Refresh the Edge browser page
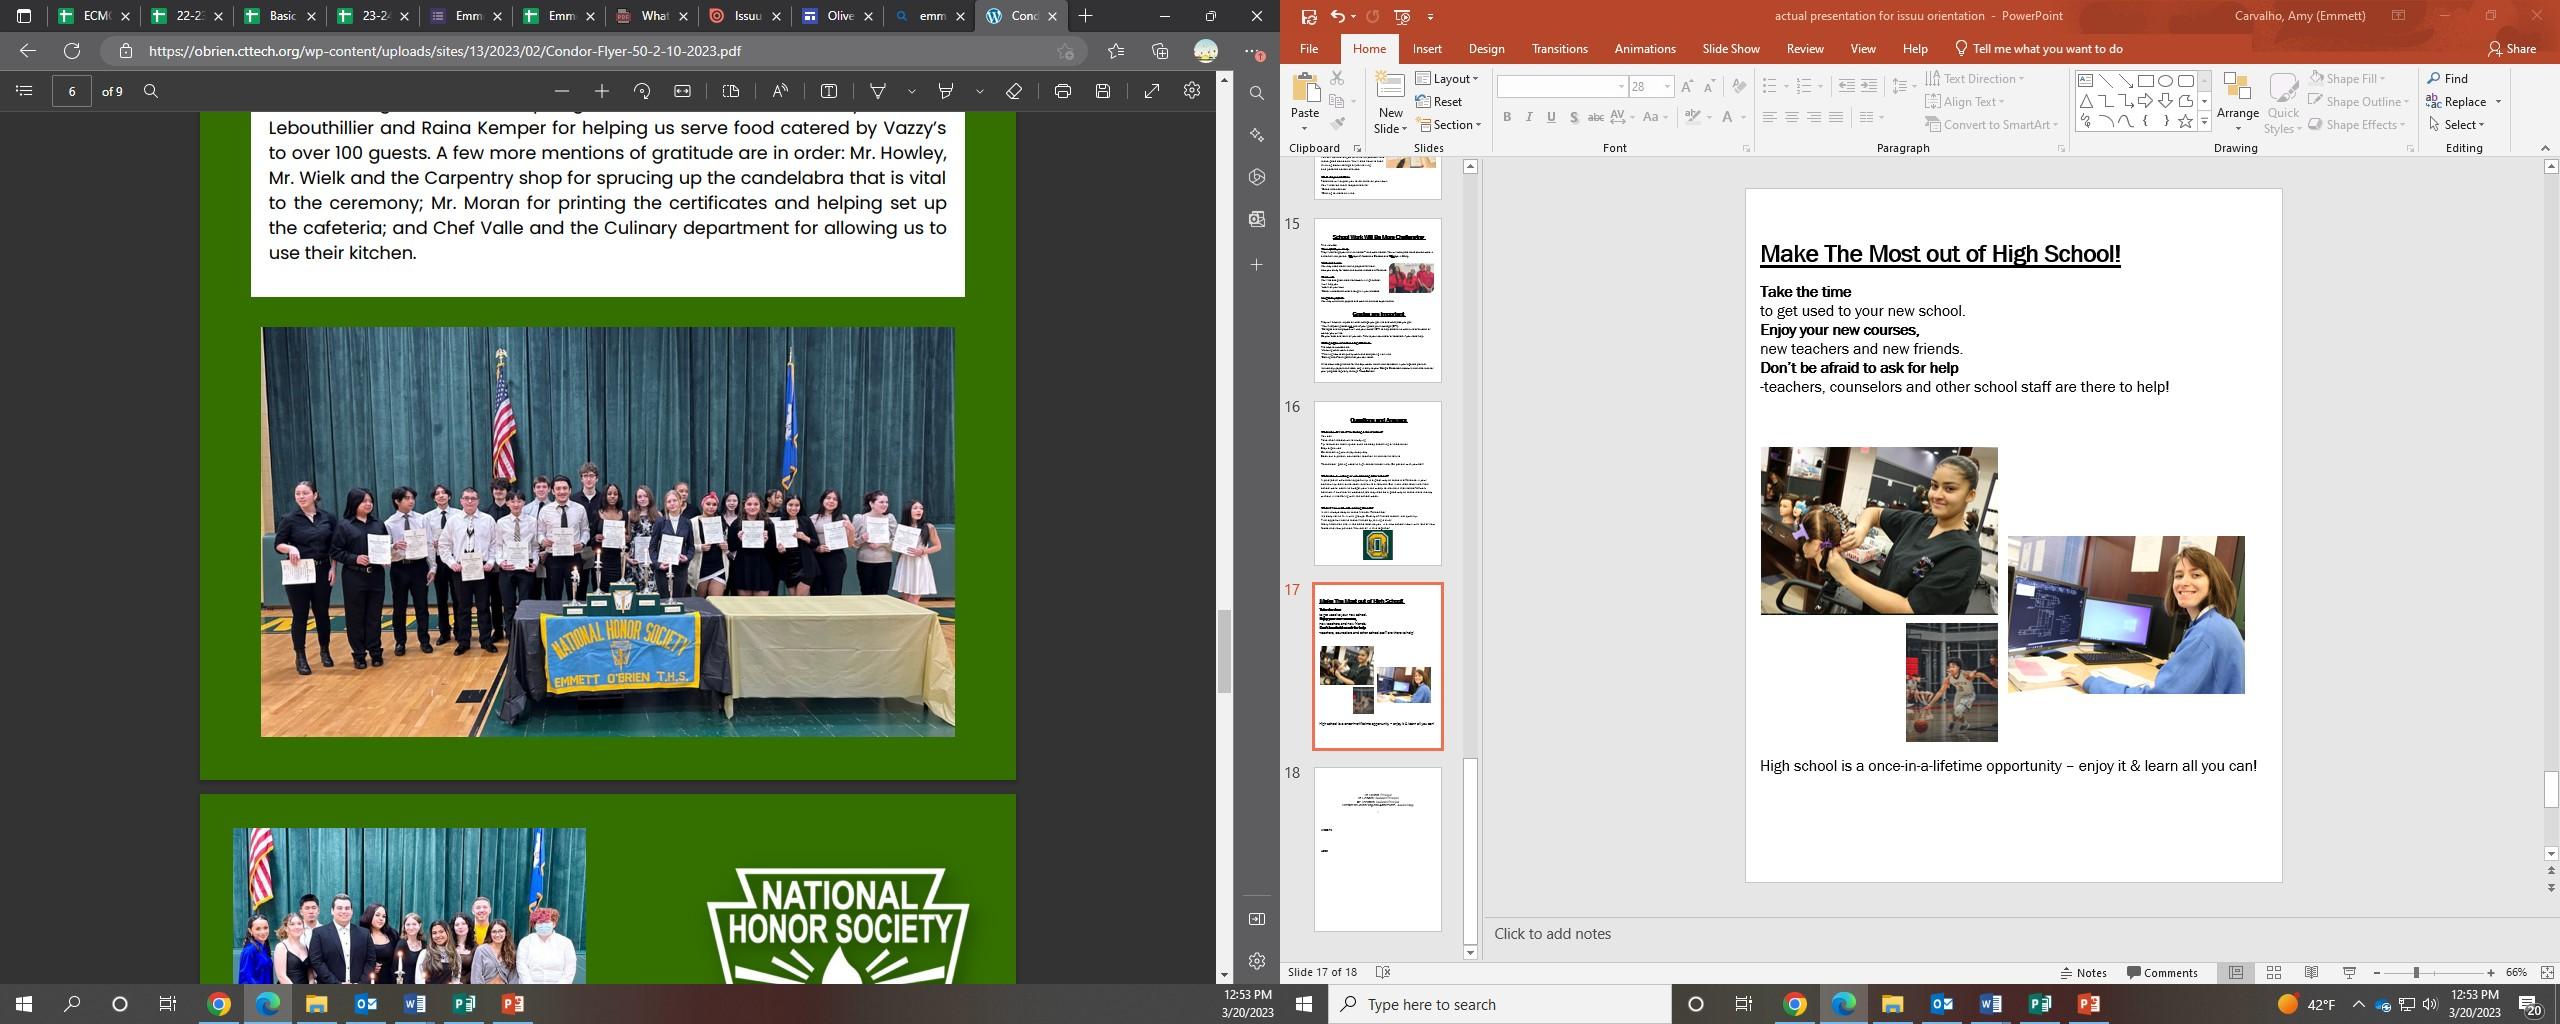The width and height of the screenshot is (2560, 1024). click(x=72, y=51)
